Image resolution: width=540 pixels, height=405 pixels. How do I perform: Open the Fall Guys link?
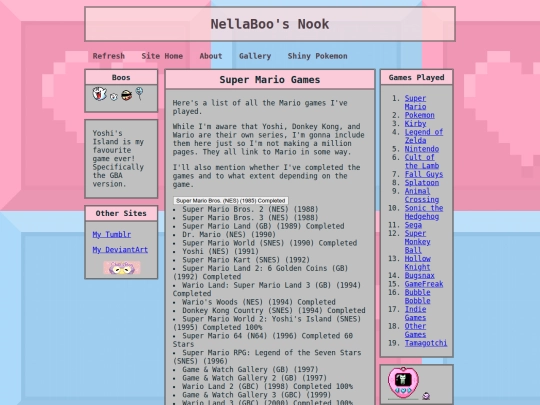[424, 174]
